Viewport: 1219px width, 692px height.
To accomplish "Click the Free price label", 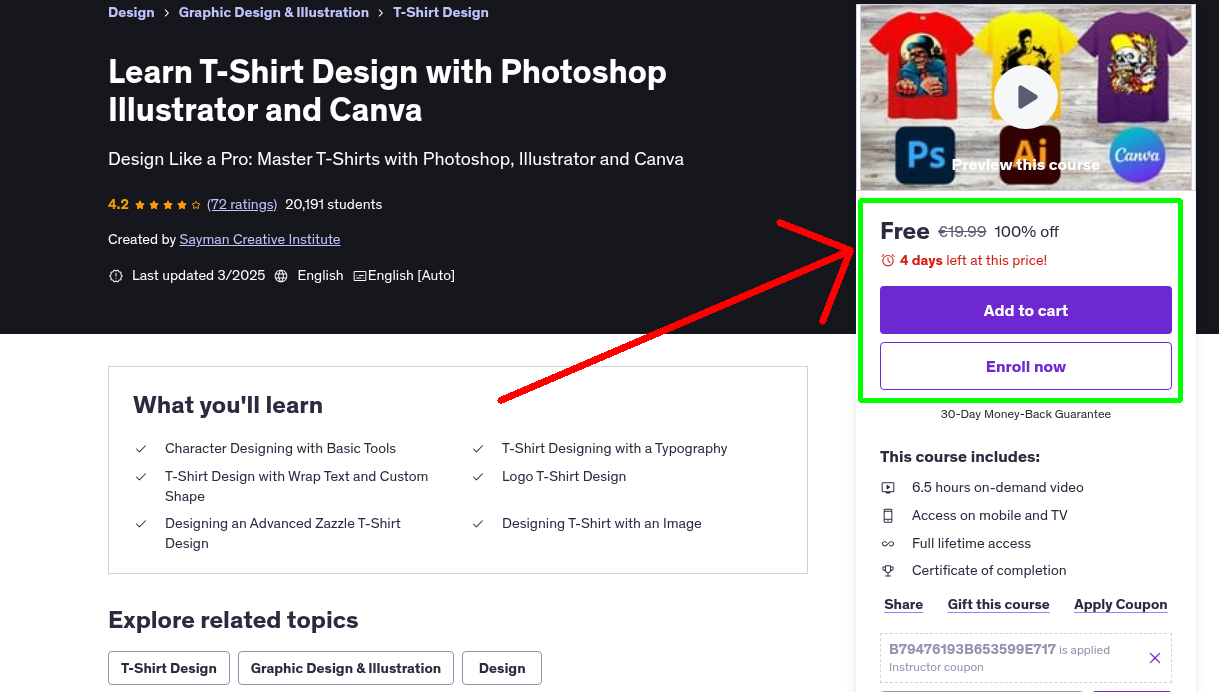I will click(905, 231).
